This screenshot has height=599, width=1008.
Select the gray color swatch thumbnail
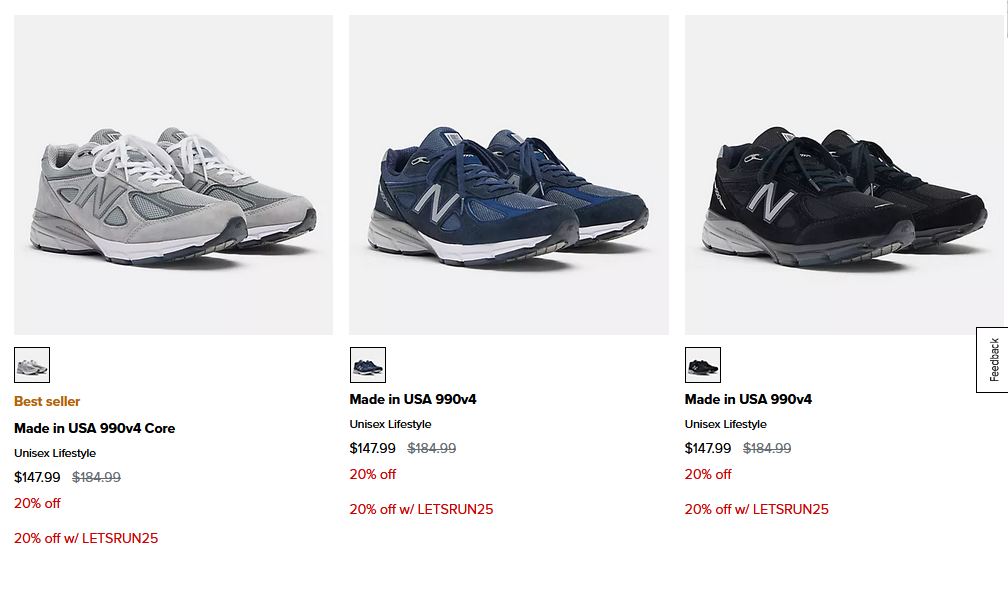32,365
